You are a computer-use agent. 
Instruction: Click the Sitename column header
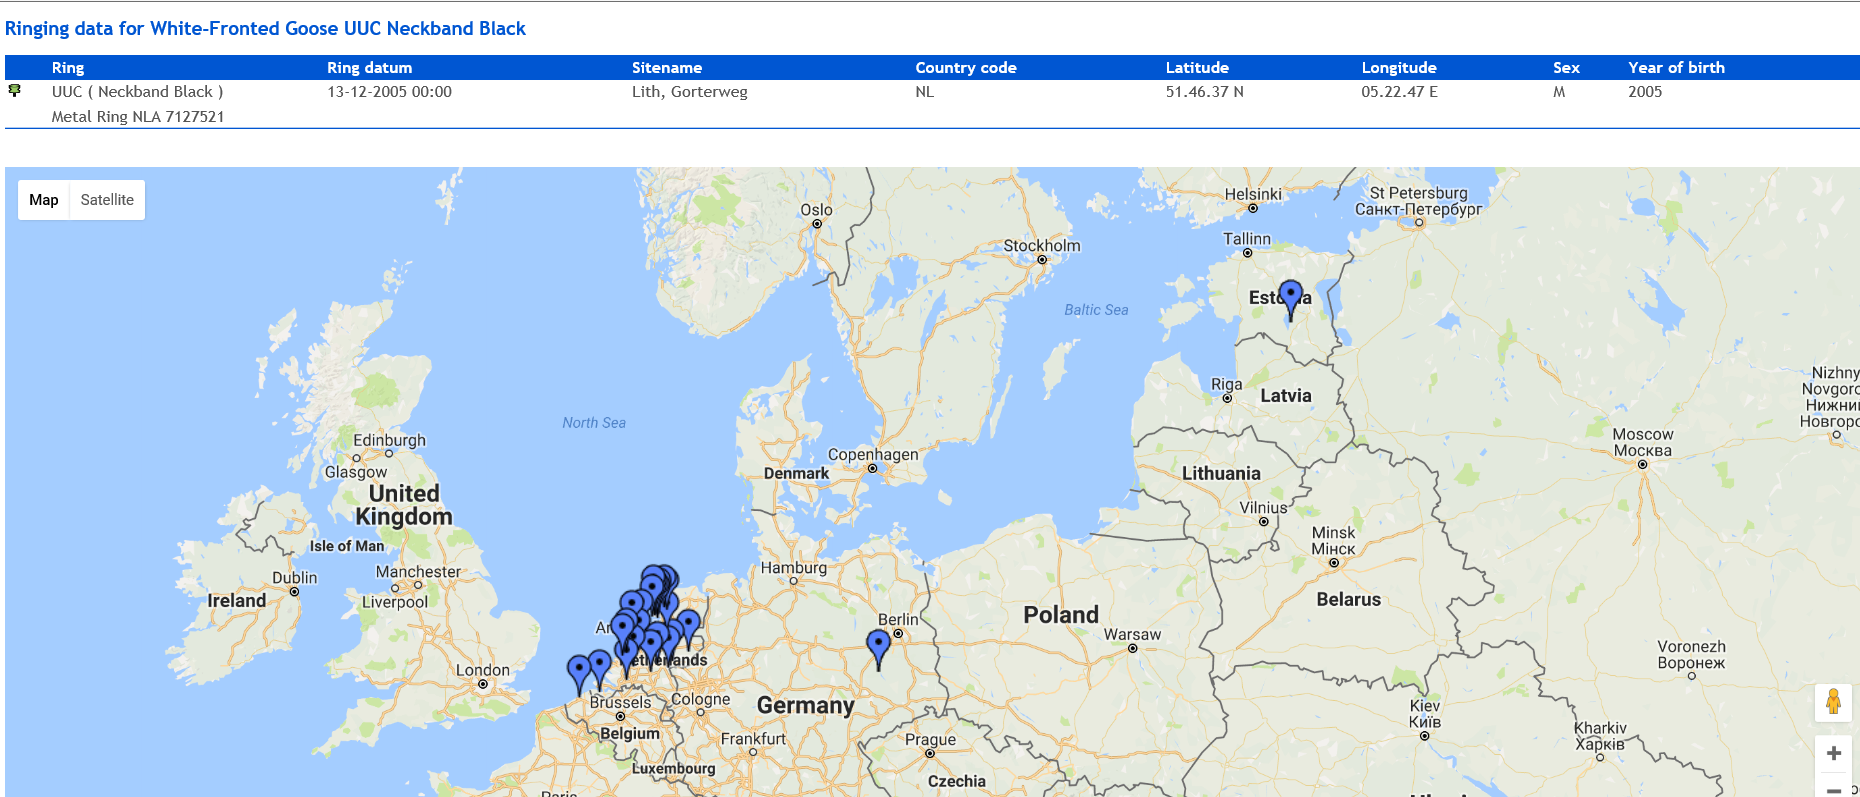pos(667,68)
